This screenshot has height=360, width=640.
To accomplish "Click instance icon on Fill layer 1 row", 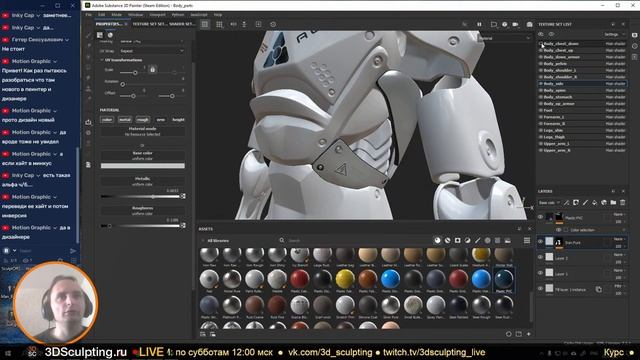I will (598, 289).
